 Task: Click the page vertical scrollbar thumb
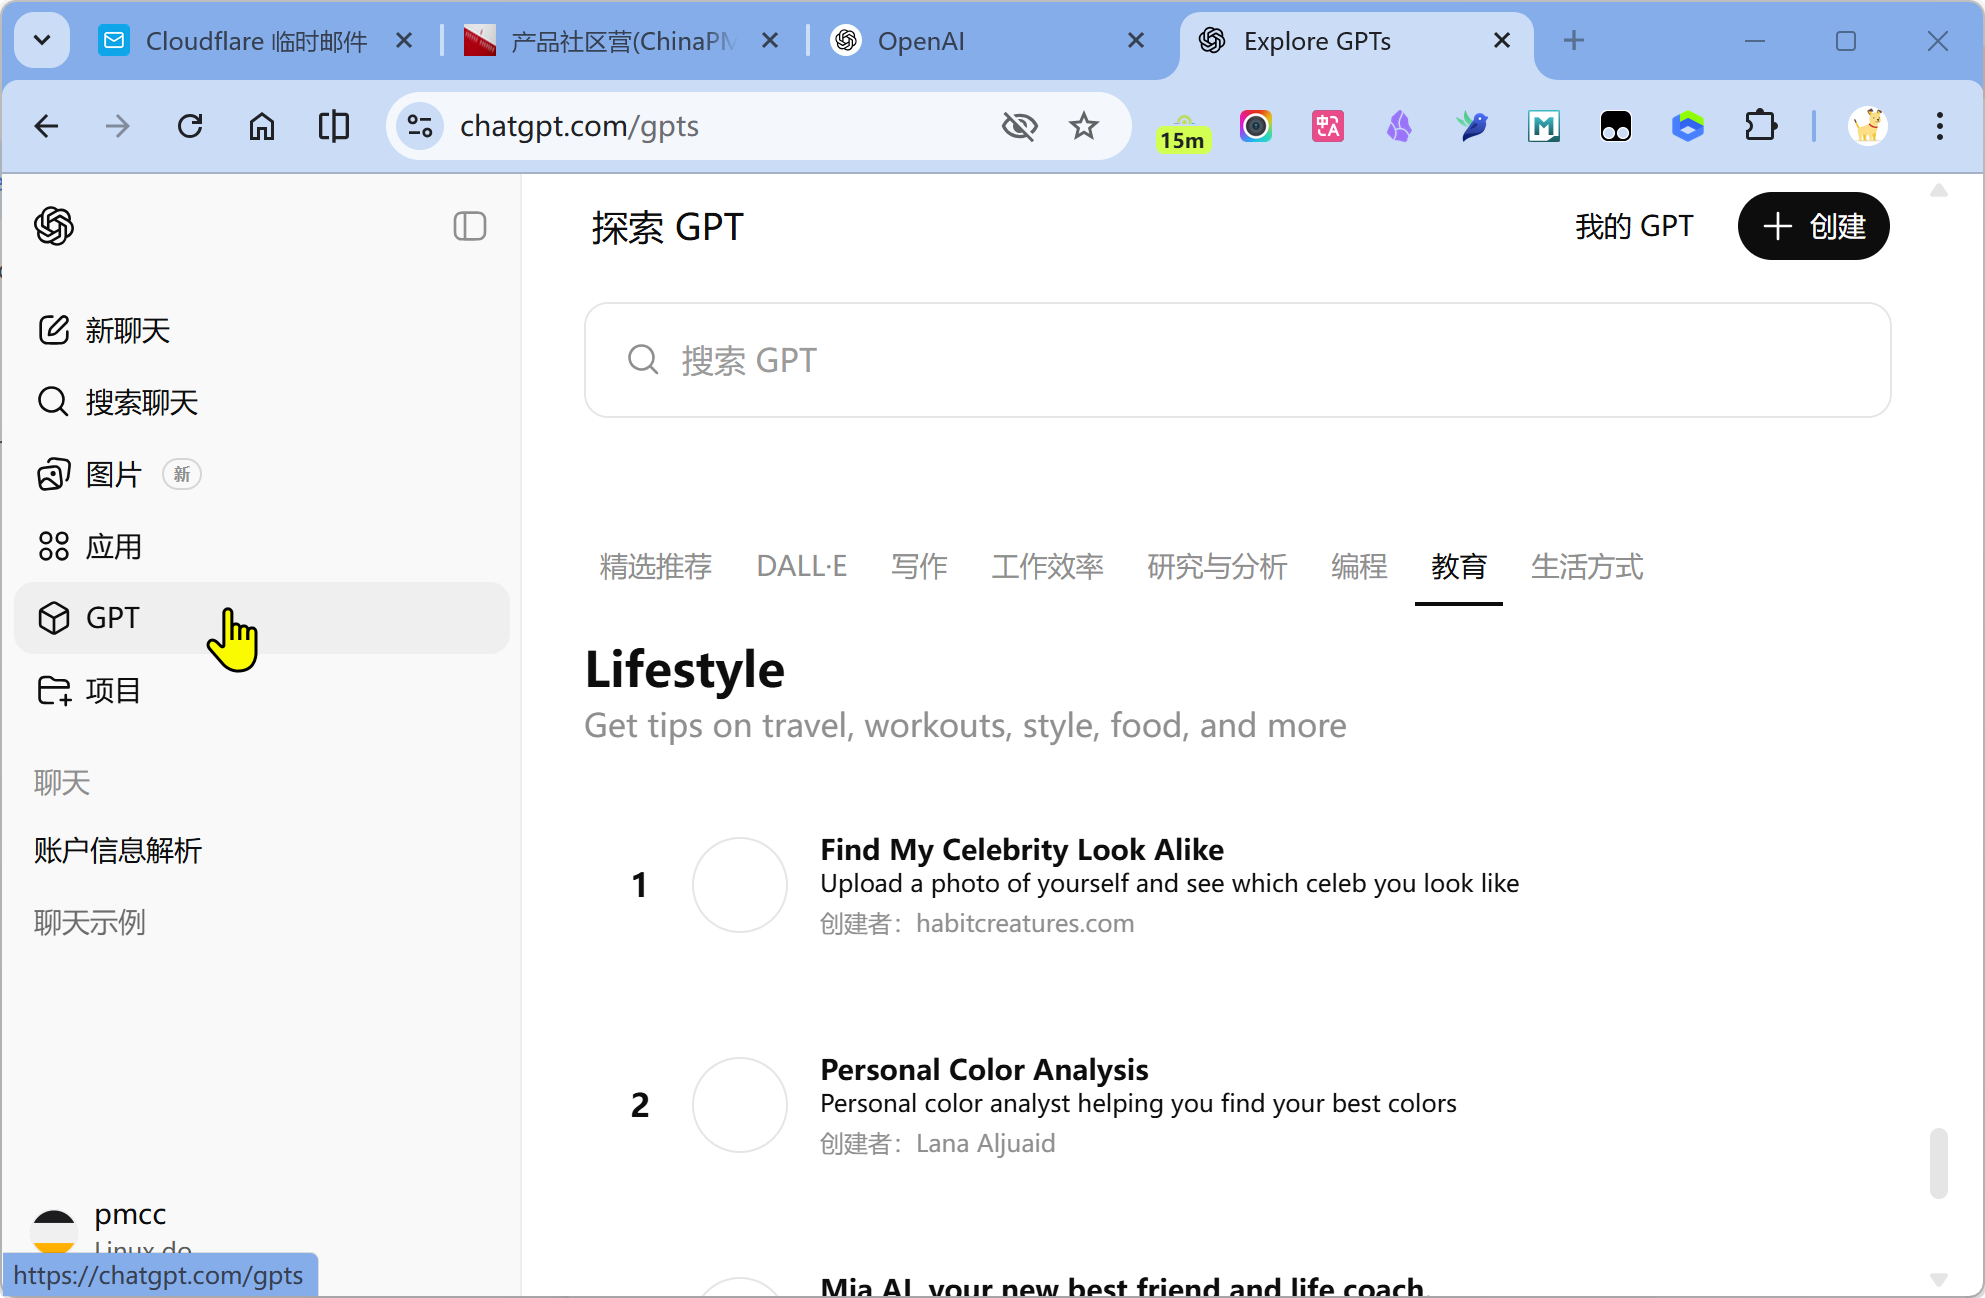(1938, 1162)
